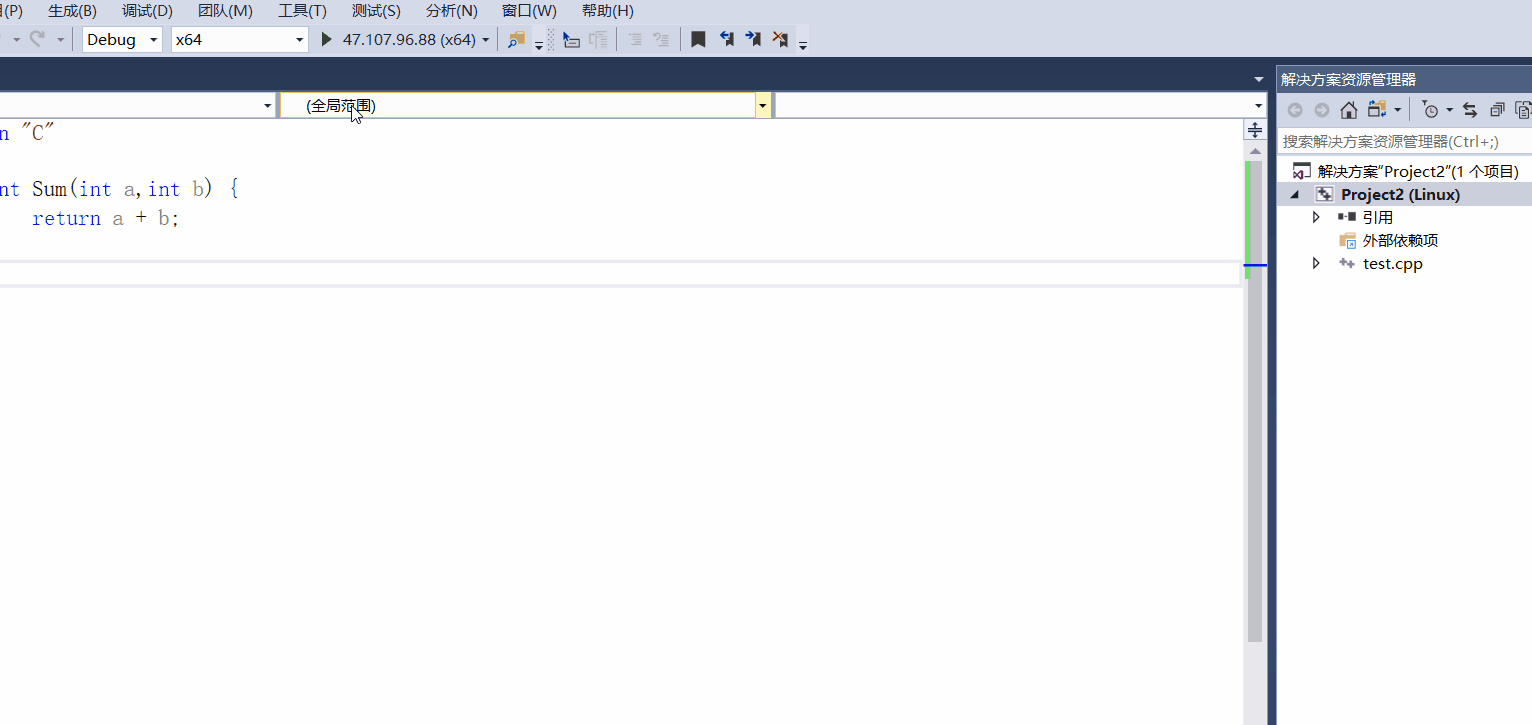Clear all bookmarks icon
This screenshot has height=725, width=1532.
[x=780, y=40]
